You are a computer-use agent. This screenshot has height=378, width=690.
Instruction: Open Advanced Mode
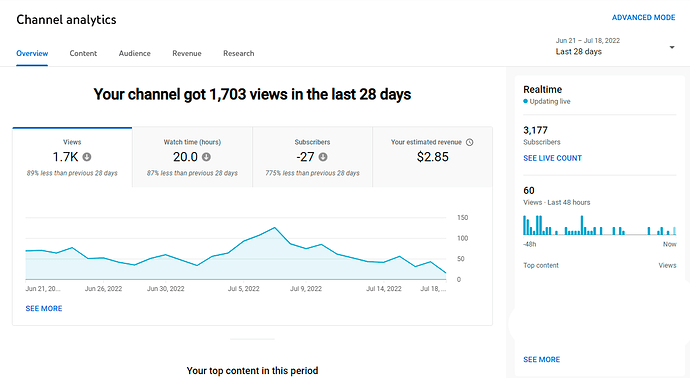pyautogui.click(x=643, y=18)
